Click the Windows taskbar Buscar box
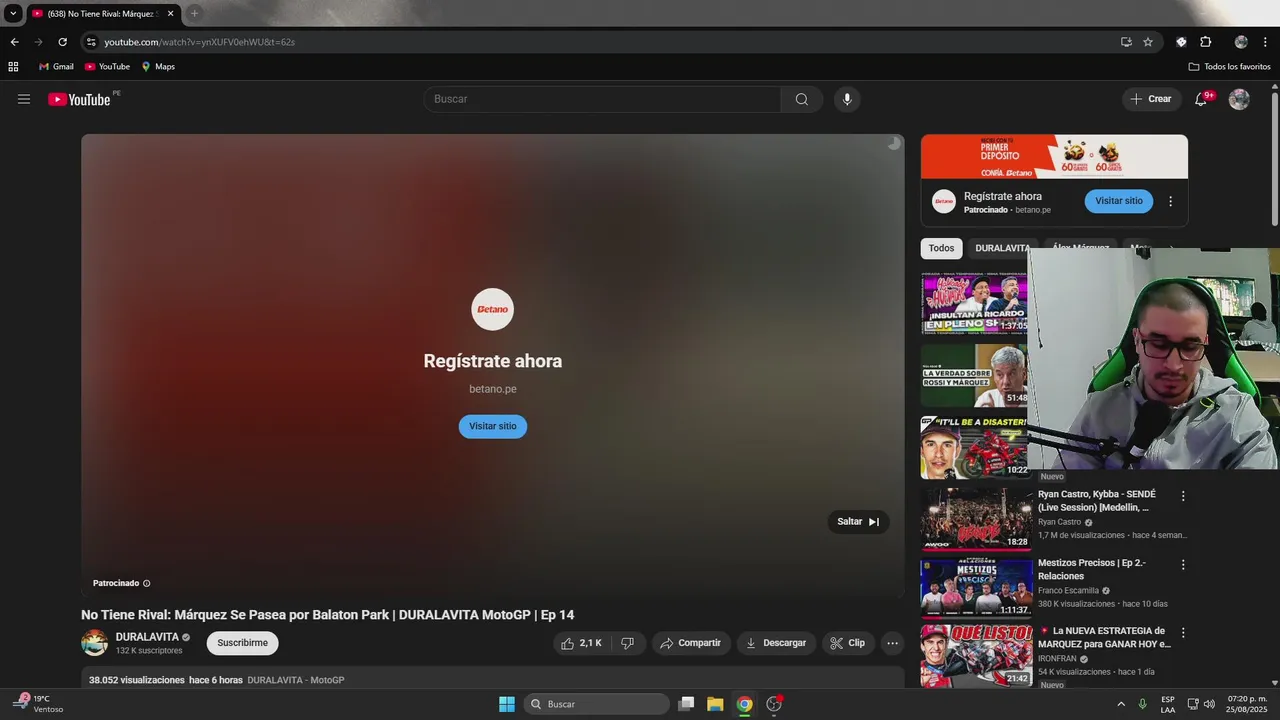The image size is (1280, 720). (x=597, y=704)
